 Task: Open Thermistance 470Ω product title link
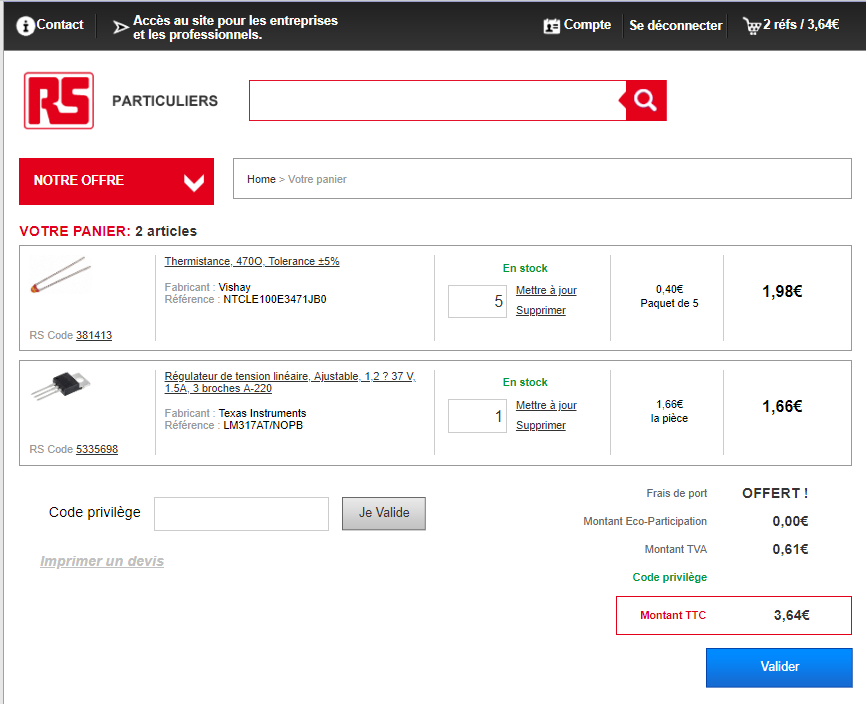252,261
